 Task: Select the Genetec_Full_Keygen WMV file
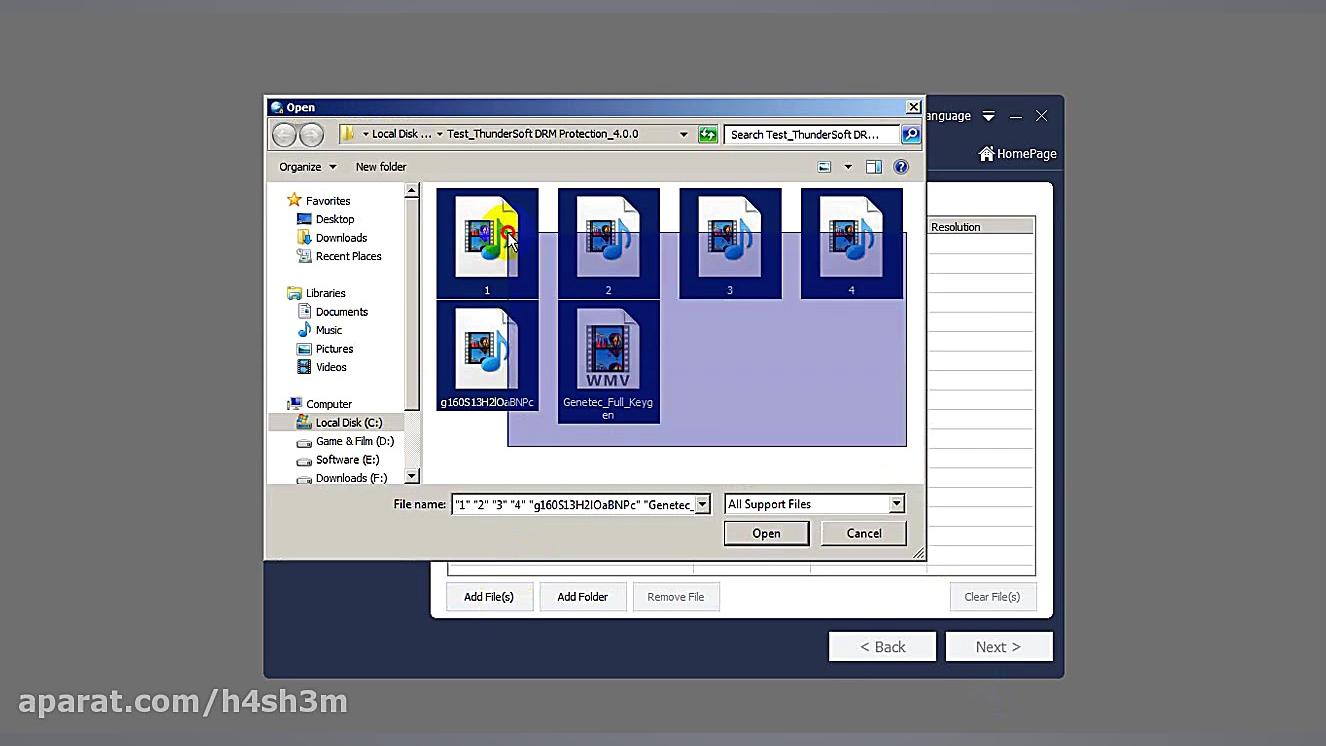(608, 355)
